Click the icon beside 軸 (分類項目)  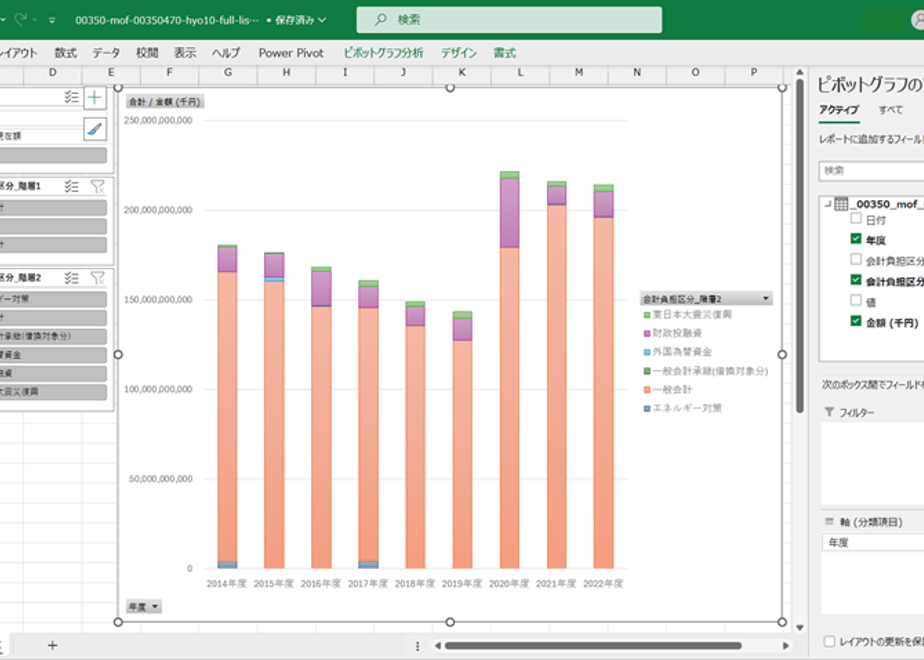coord(829,522)
